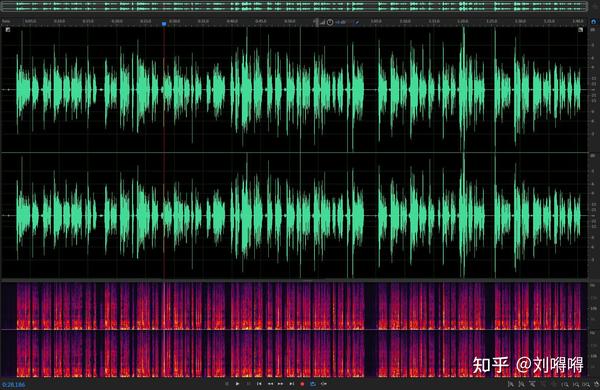
Task: Click the fade-out handle on the waveform's right corner
Action: 580,29
